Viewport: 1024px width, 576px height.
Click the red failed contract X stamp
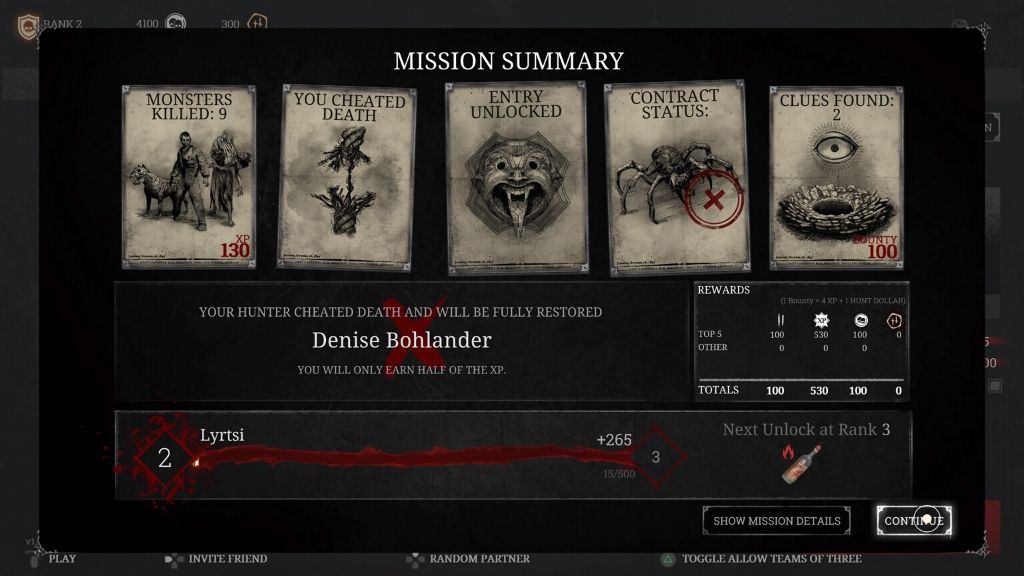[x=714, y=199]
